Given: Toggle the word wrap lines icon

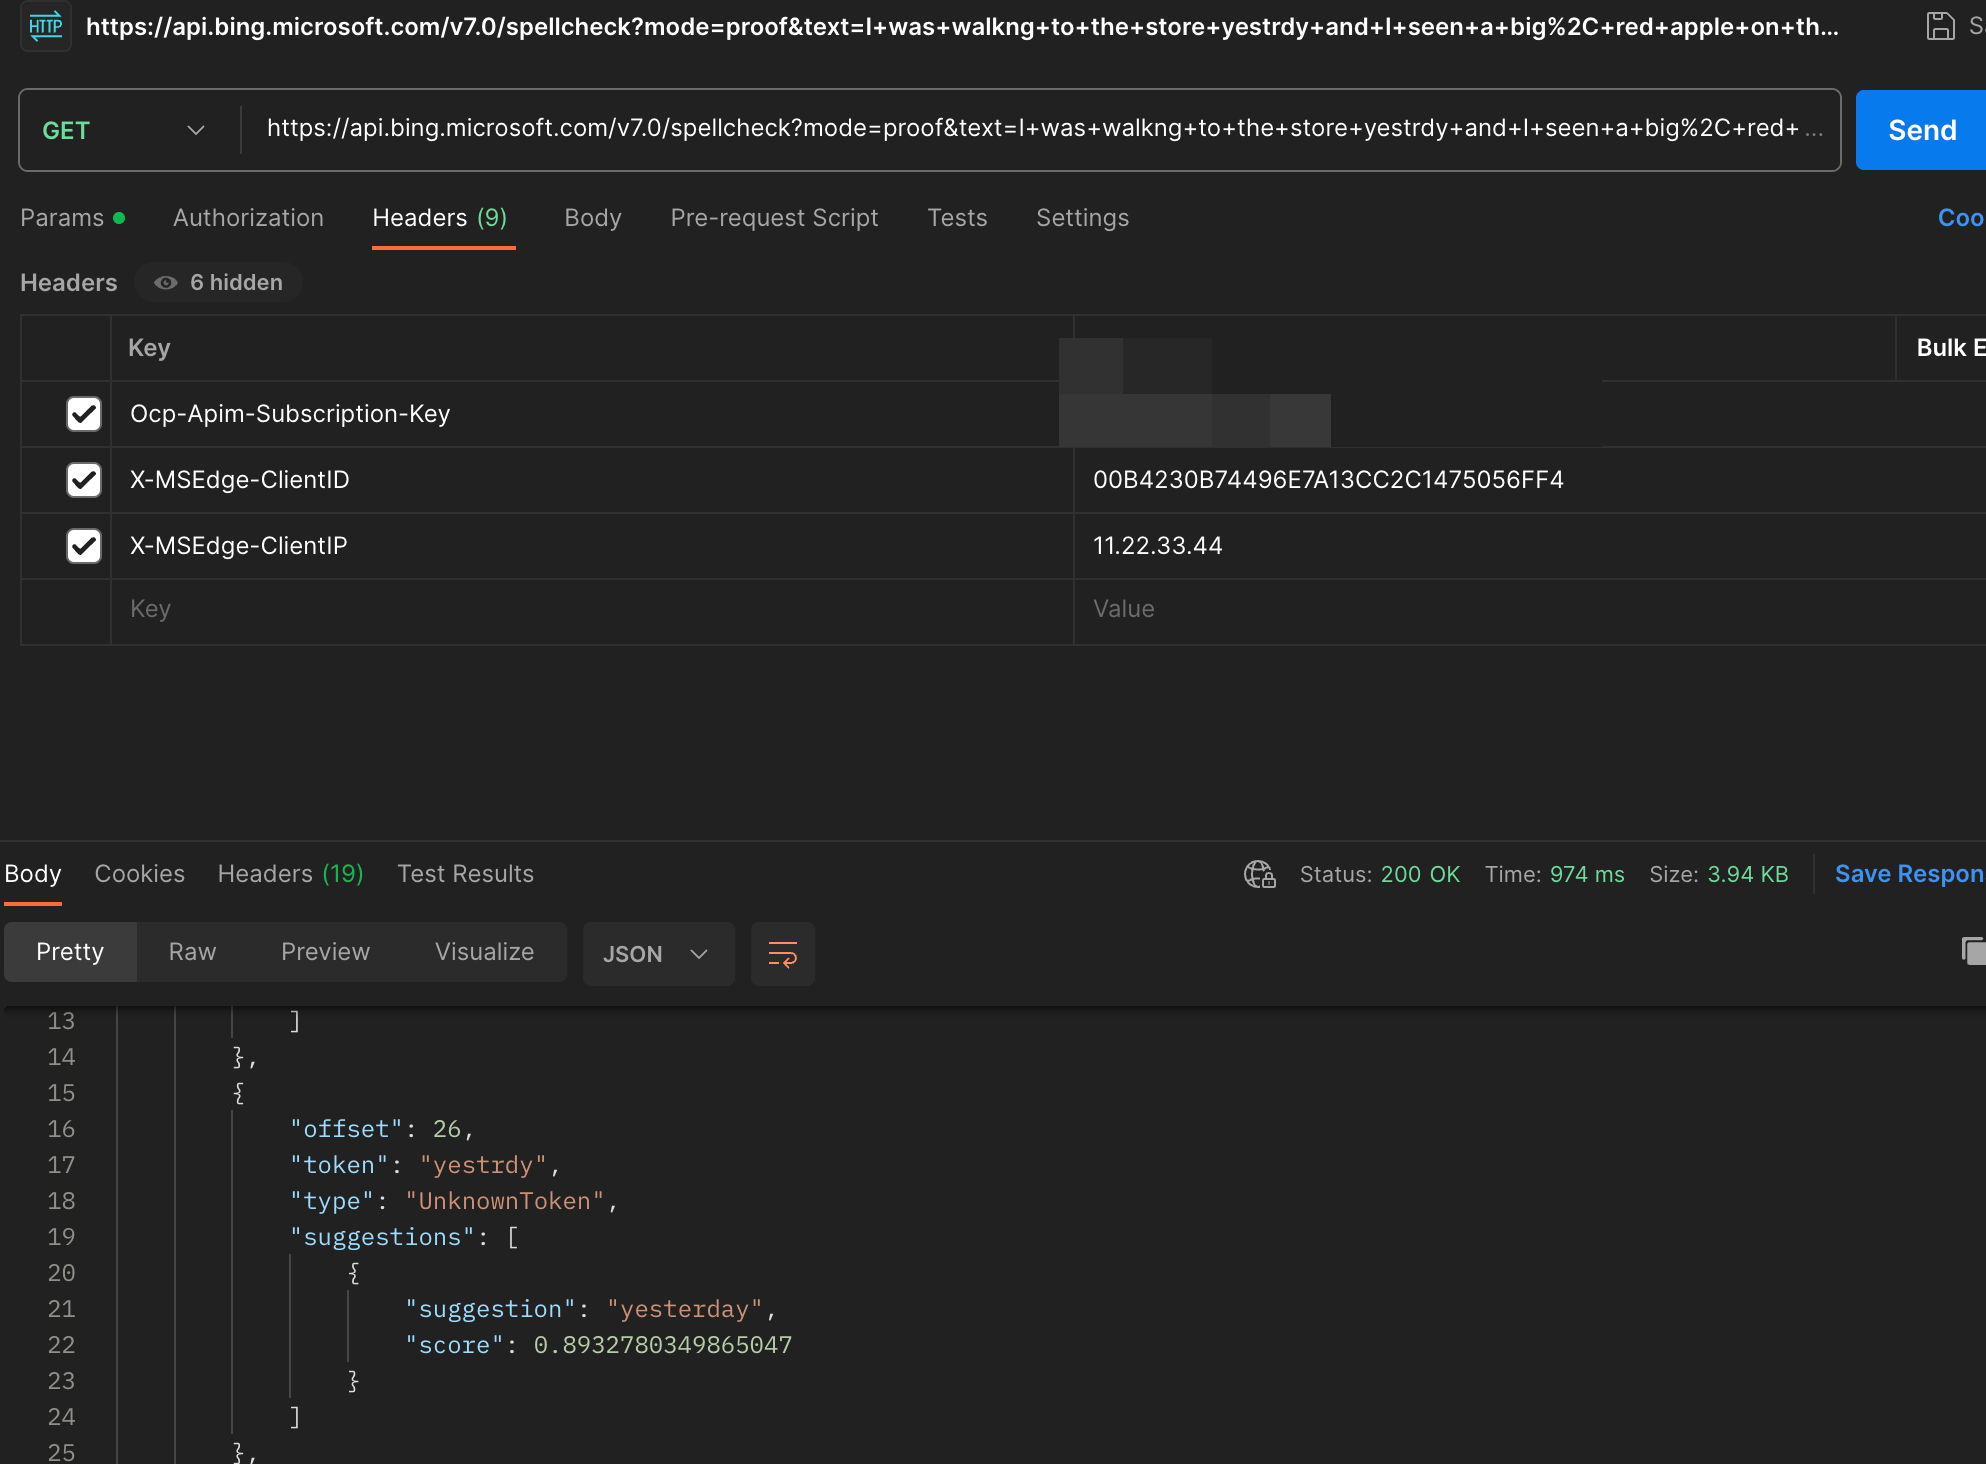Looking at the screenshot, I should click(782, 953).
